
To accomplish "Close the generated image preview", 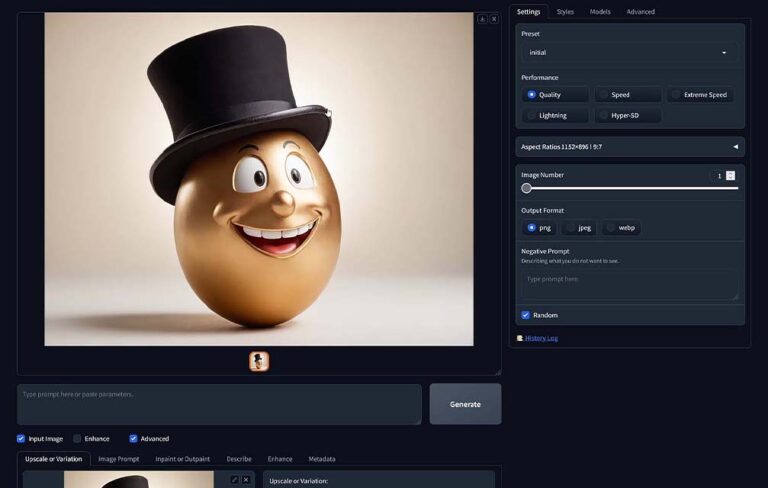I will tap(494, 18).
